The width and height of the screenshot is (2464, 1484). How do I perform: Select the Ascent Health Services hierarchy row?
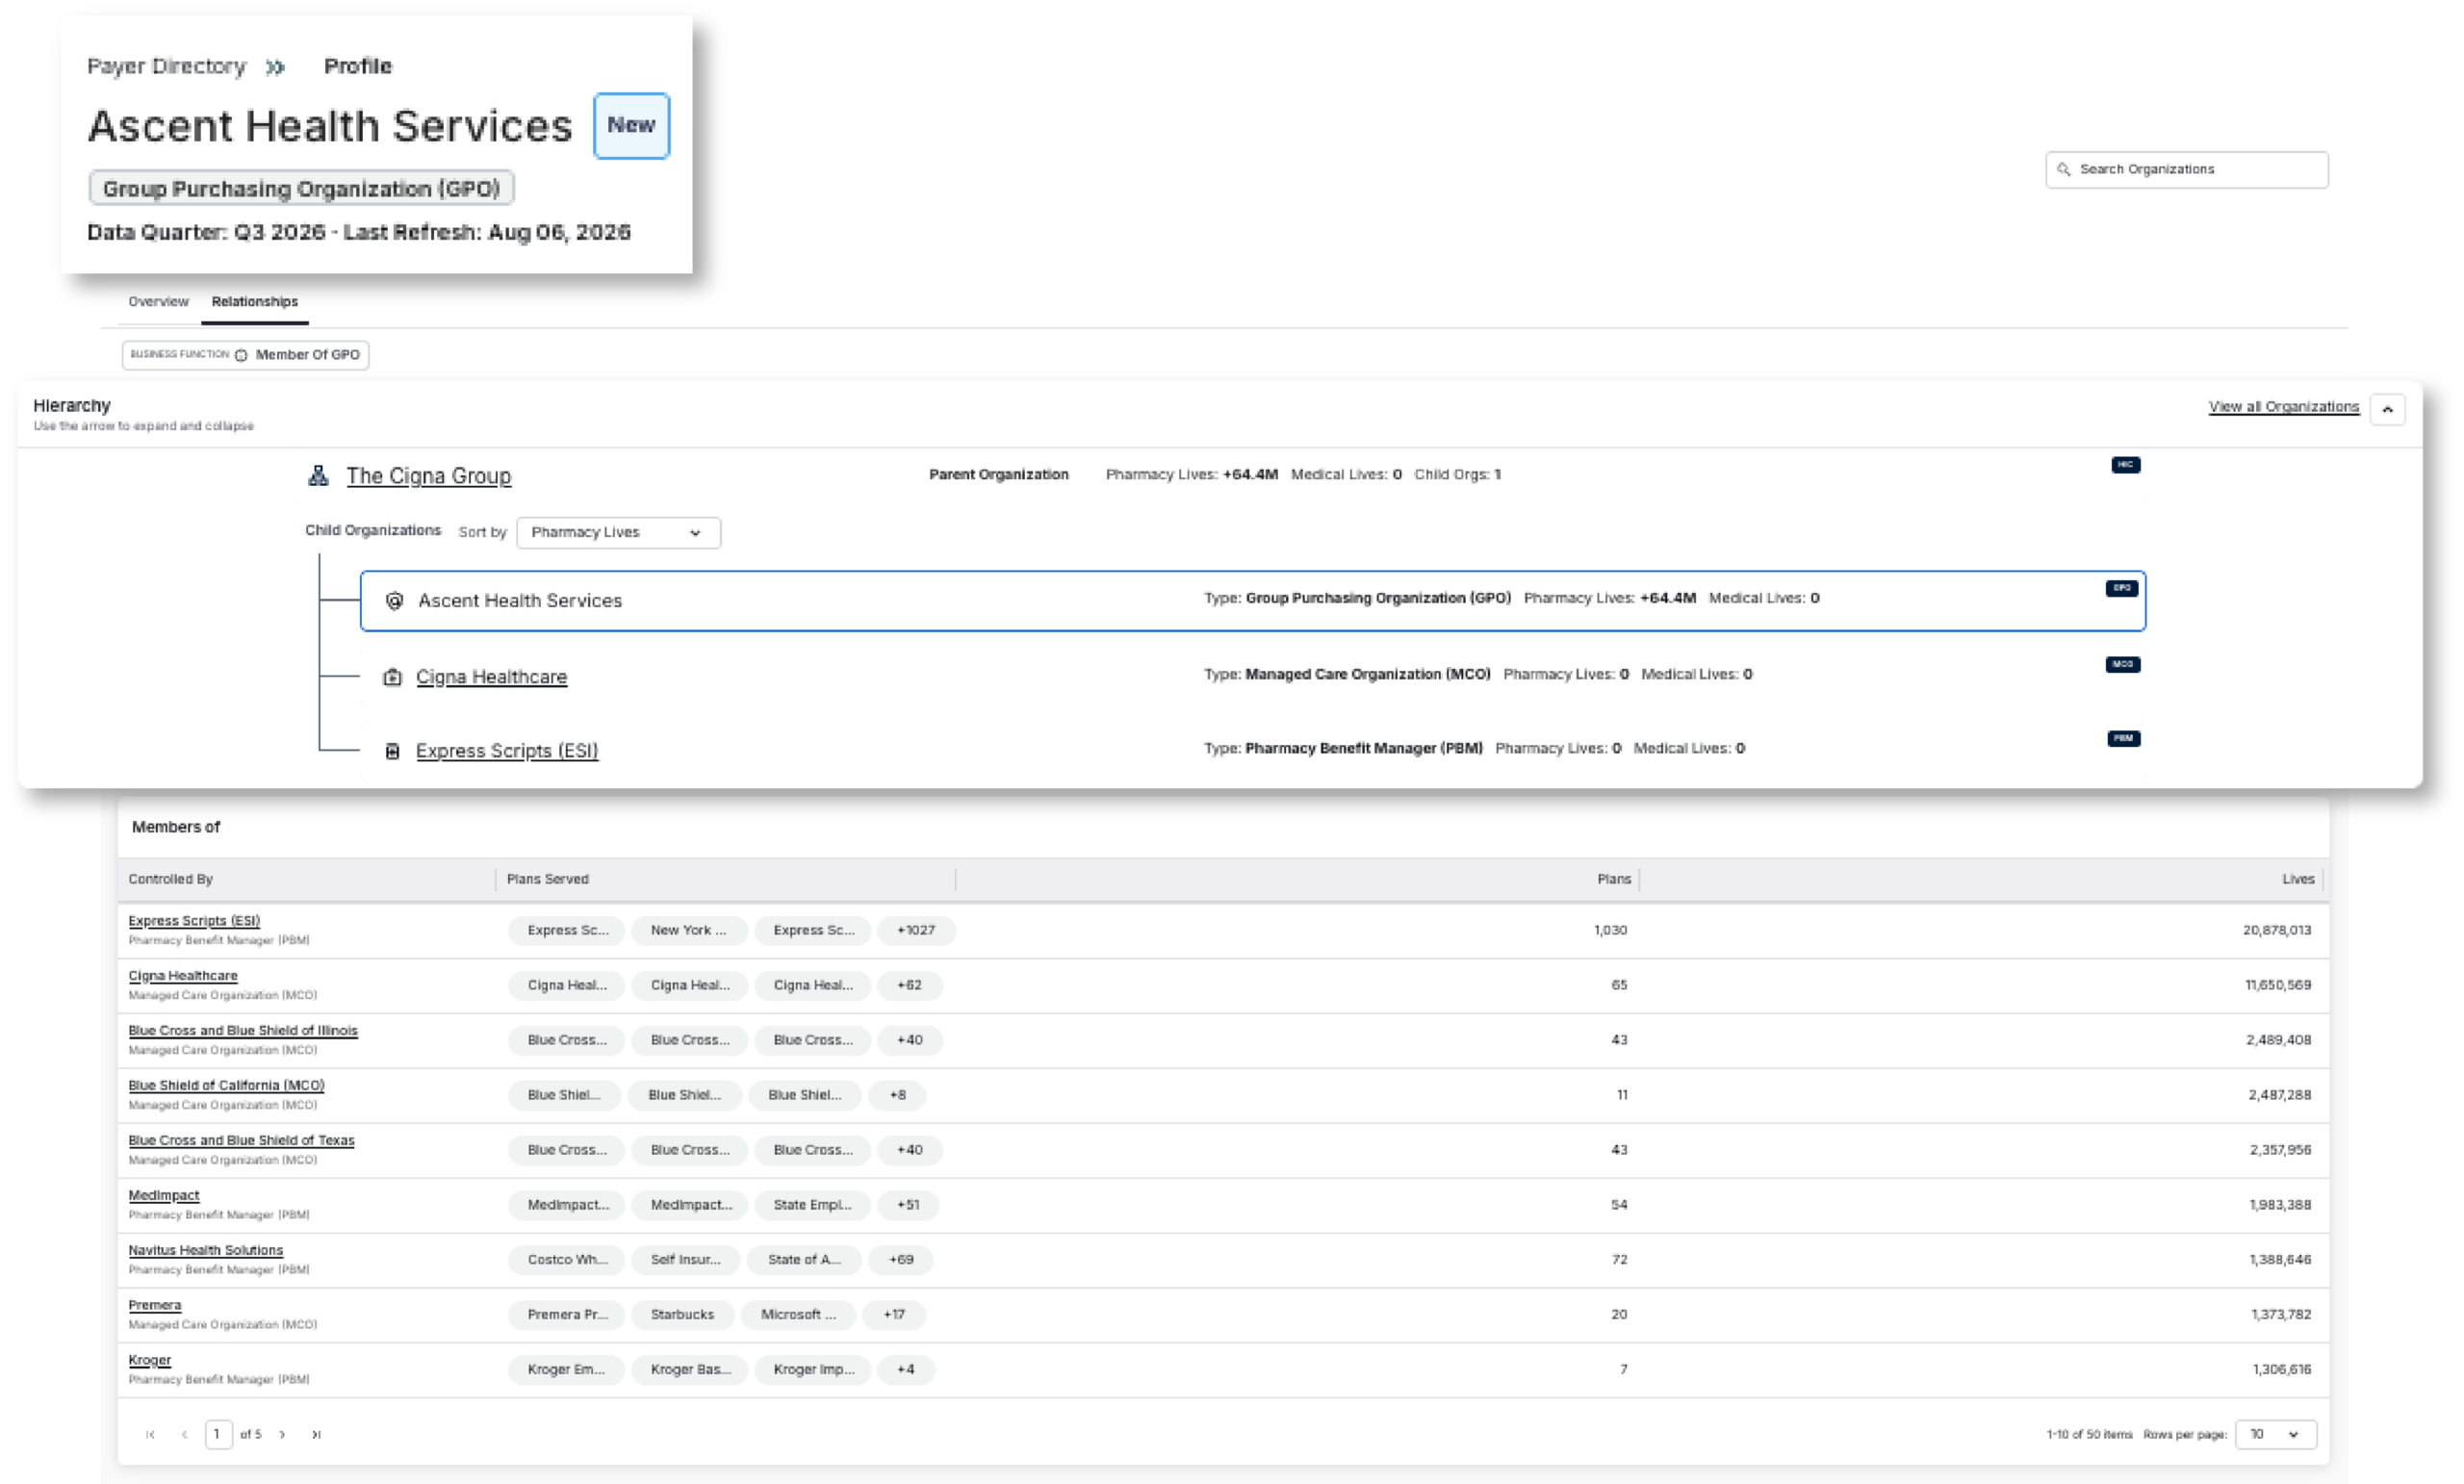coord(1252,601)
